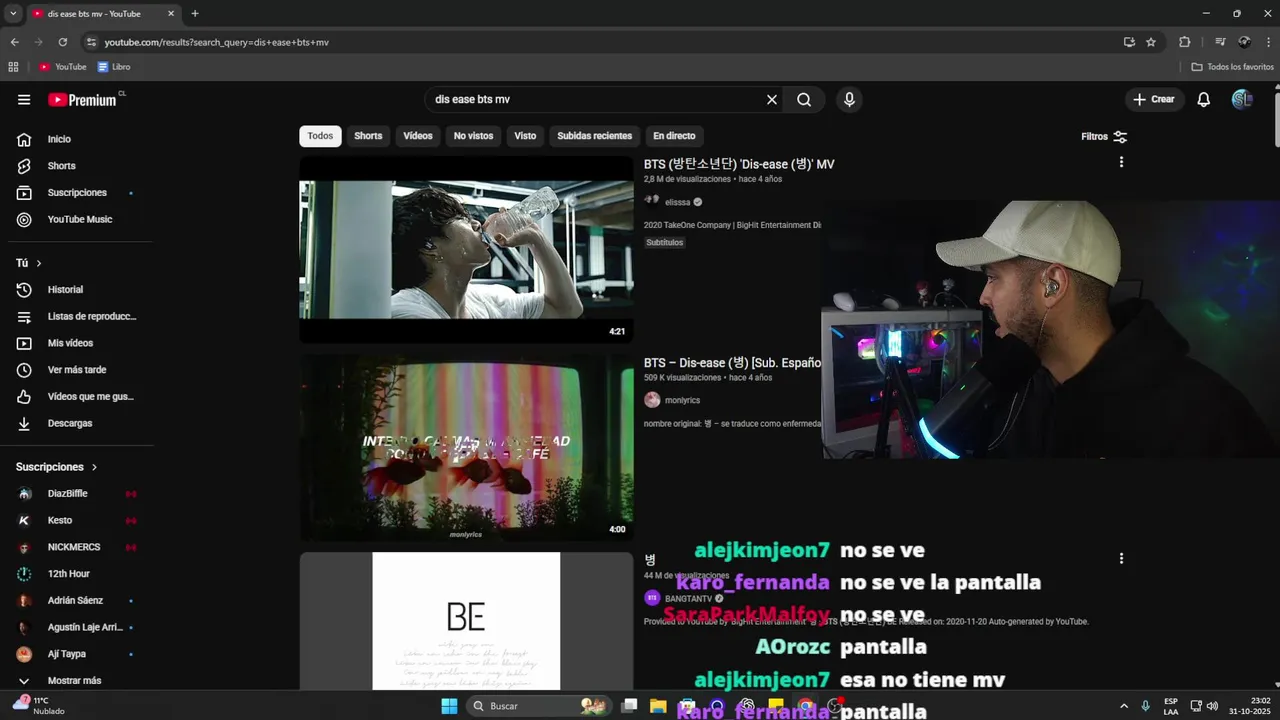Open the BANGTANTV channel
1280x720 pixels.
(688, 598)
